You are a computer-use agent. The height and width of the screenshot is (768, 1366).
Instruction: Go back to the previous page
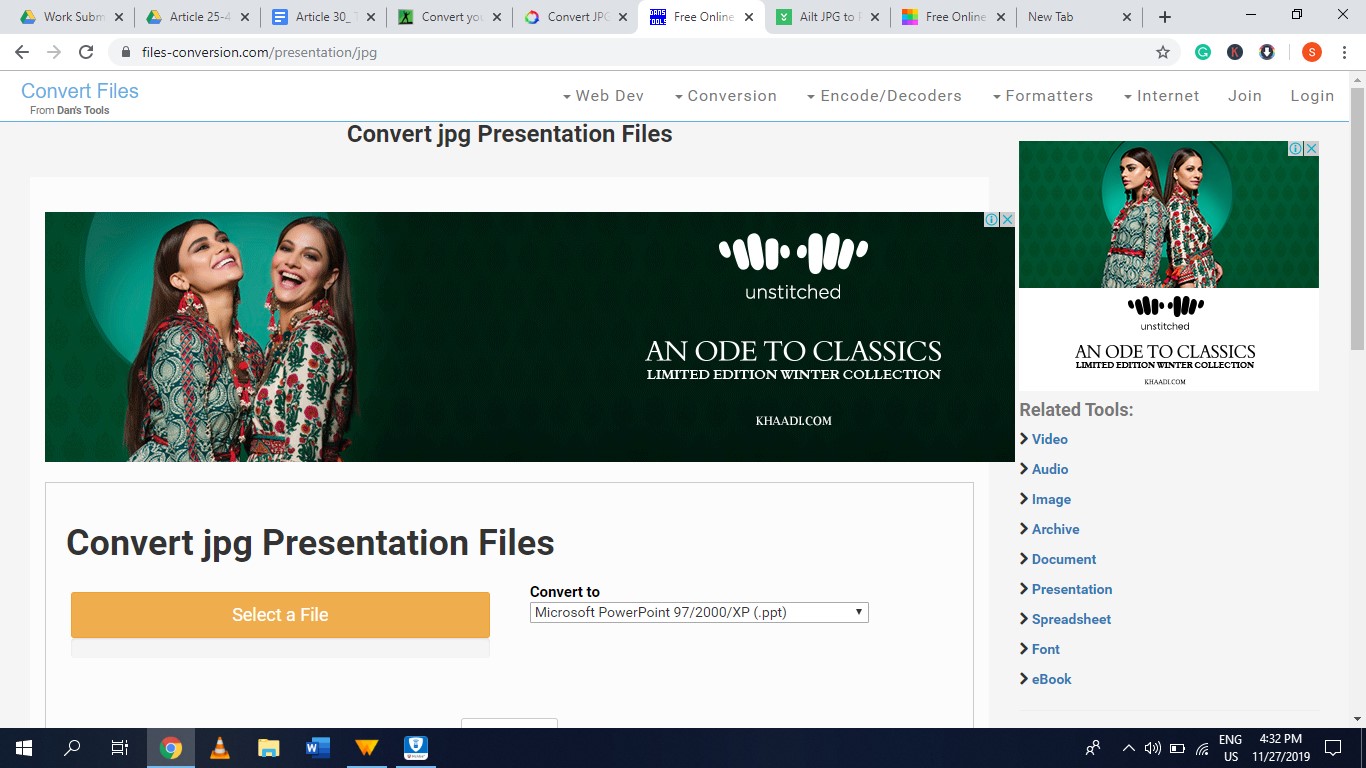22,52
